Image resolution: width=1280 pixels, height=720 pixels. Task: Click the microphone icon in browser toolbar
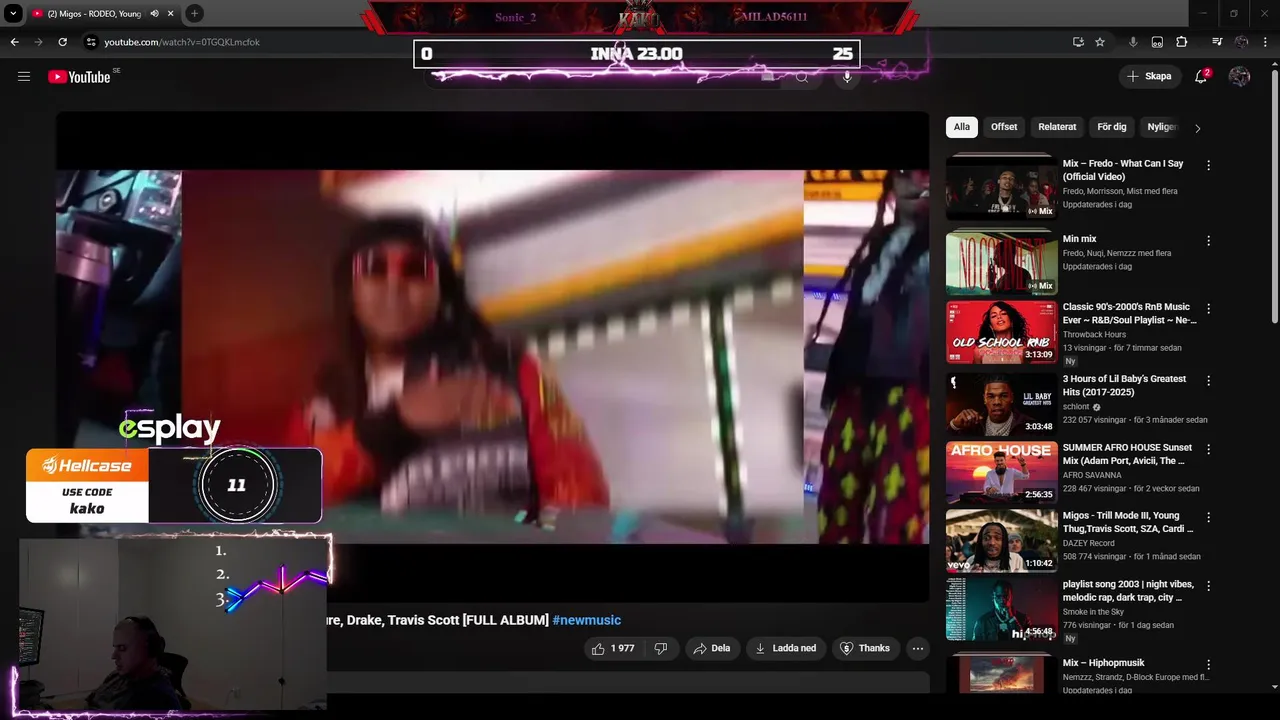click(x=1133, y=42)
